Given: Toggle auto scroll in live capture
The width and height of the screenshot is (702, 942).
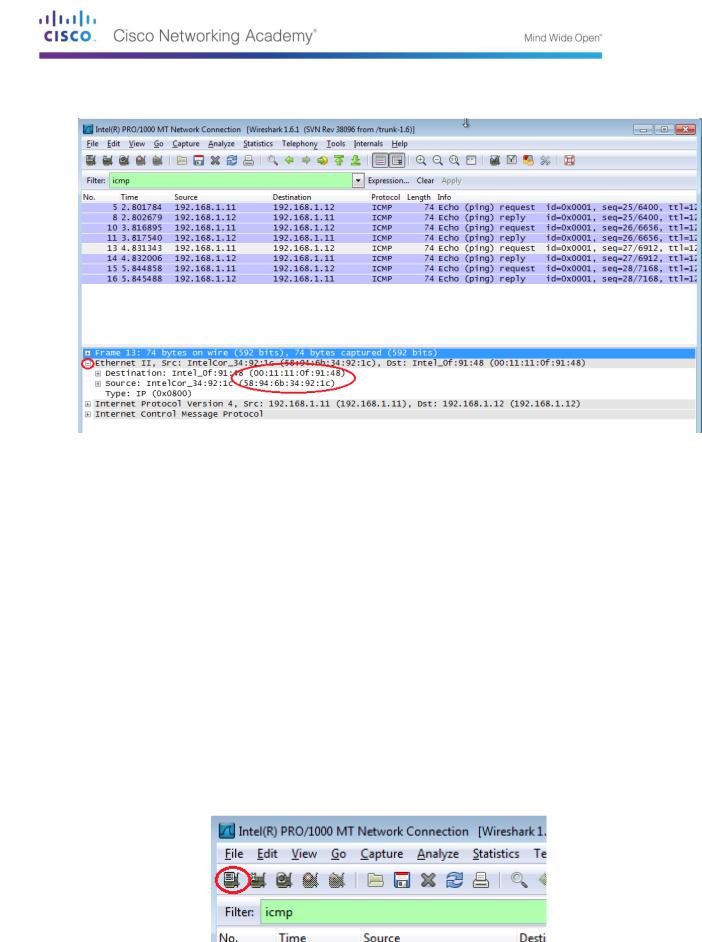Looking at the screenshot, I should pyautogui.click(x=397, y=160).
